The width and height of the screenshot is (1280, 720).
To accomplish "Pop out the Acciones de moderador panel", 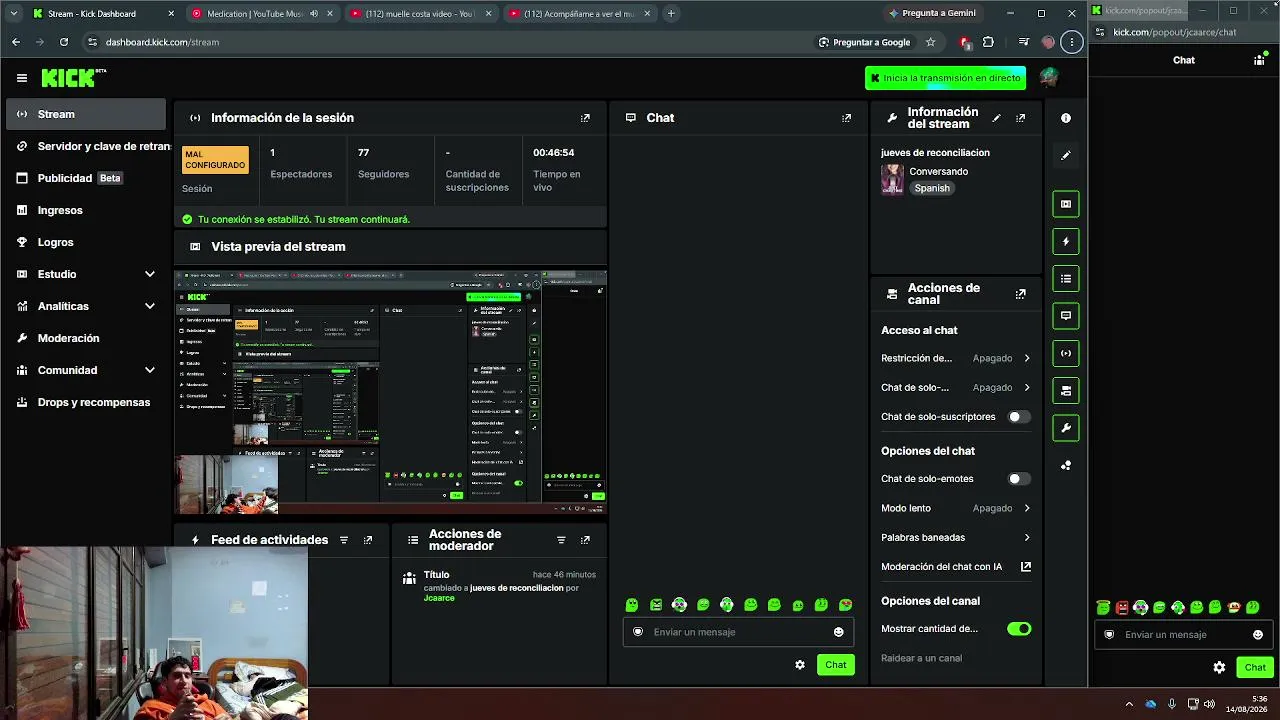I will pyautogui.click(x=585, y=540).
